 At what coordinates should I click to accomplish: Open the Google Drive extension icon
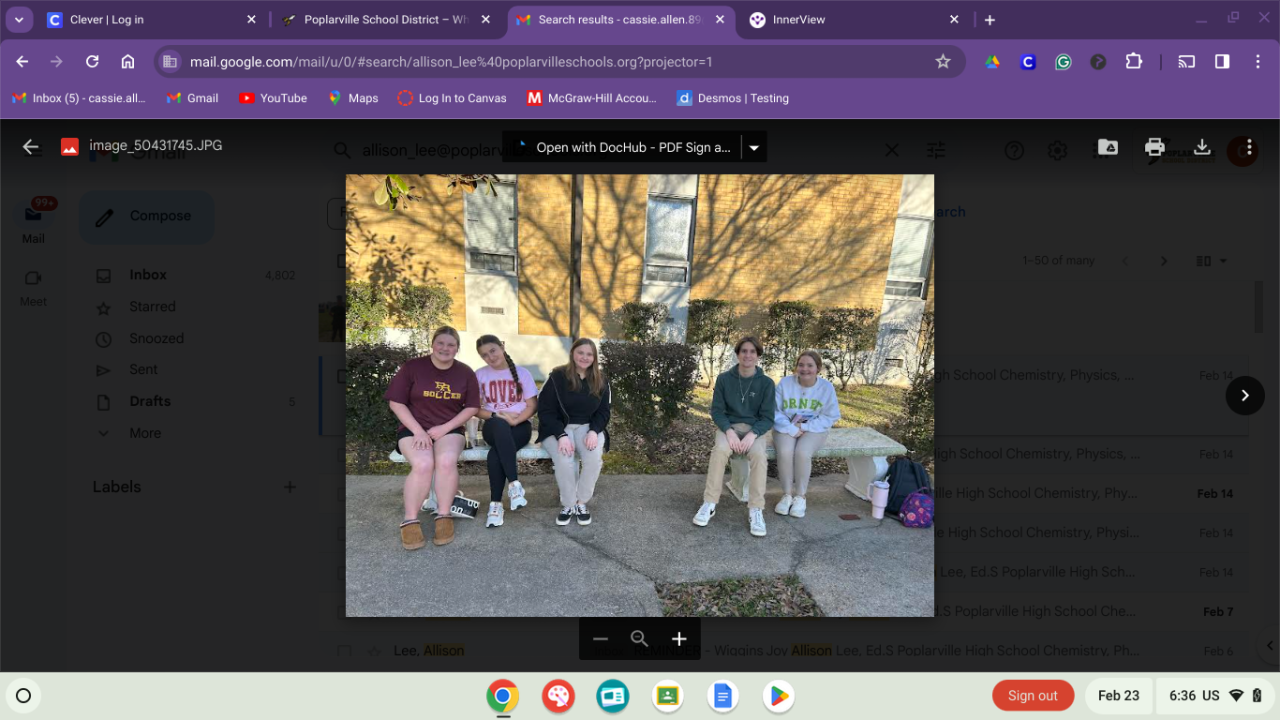click(992, 62)
